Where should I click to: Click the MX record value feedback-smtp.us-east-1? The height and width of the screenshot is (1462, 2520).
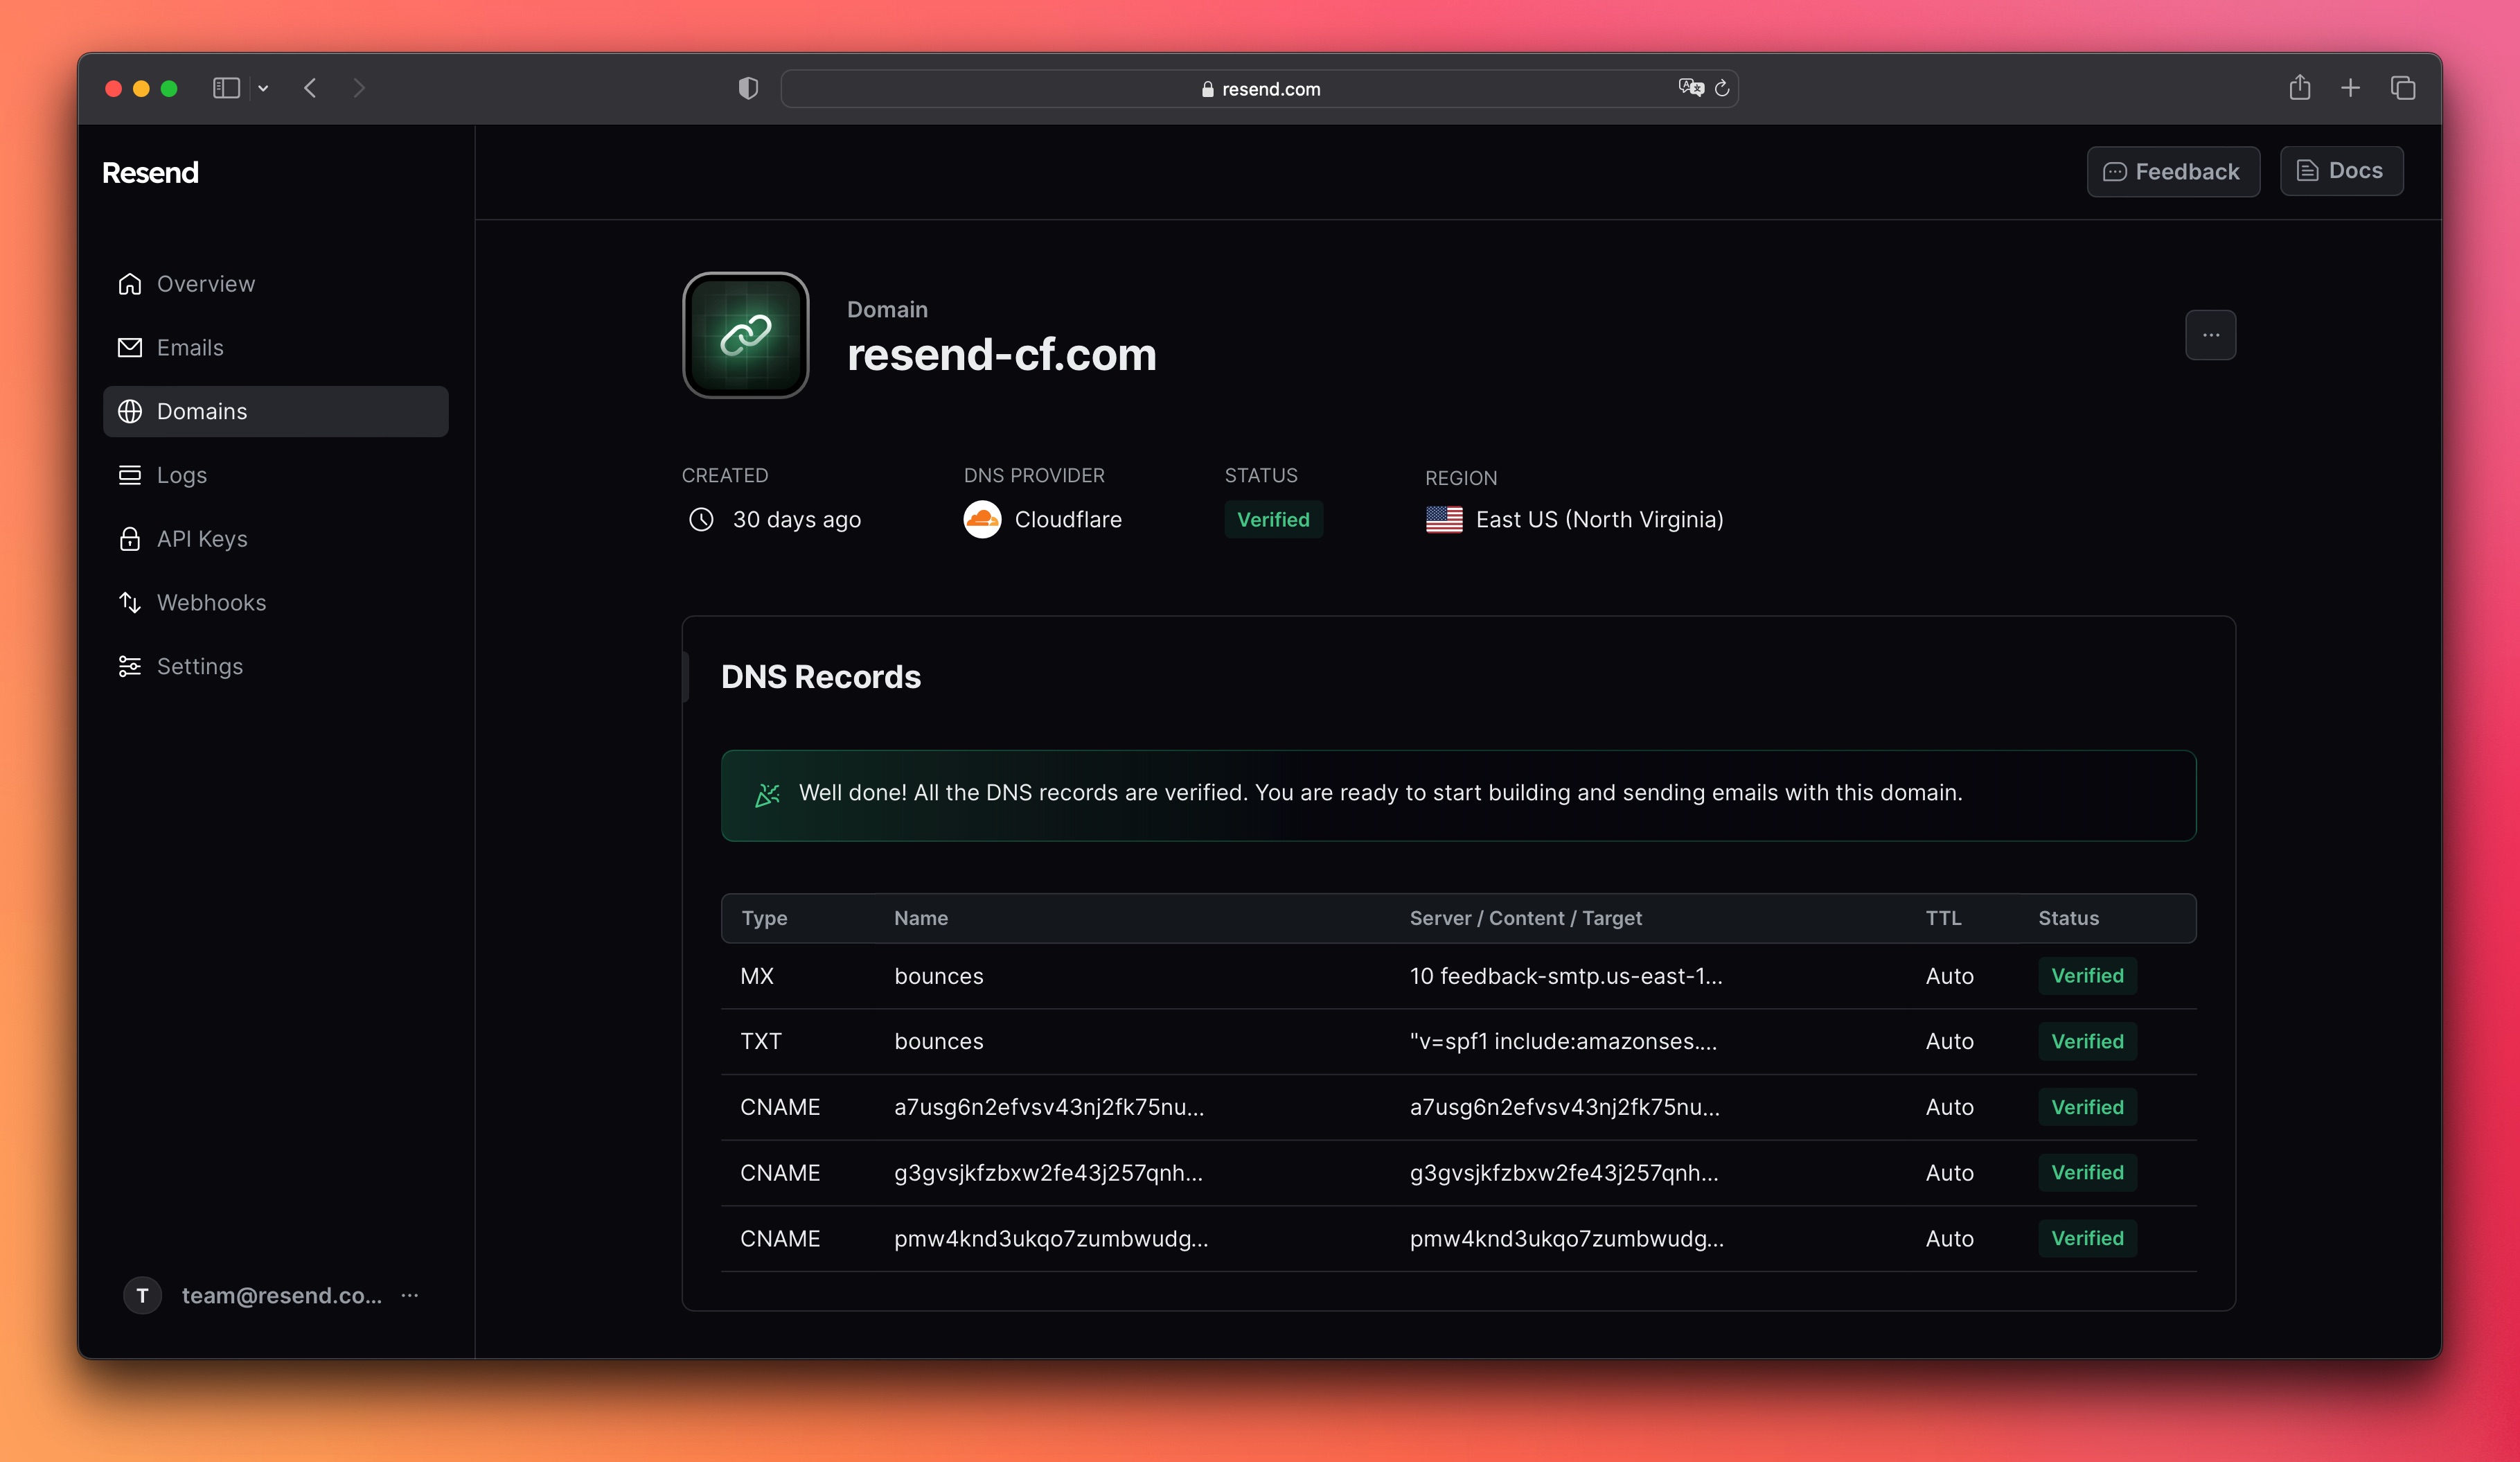coord(1565,976)
